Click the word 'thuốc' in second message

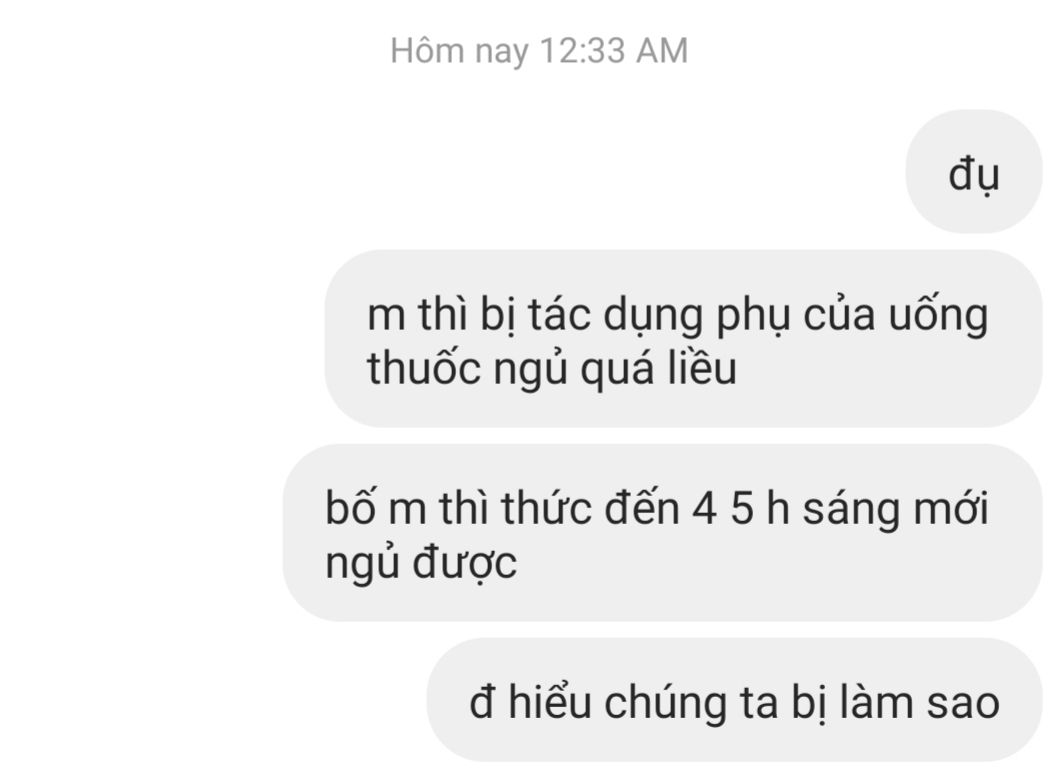tap(424, 368)
